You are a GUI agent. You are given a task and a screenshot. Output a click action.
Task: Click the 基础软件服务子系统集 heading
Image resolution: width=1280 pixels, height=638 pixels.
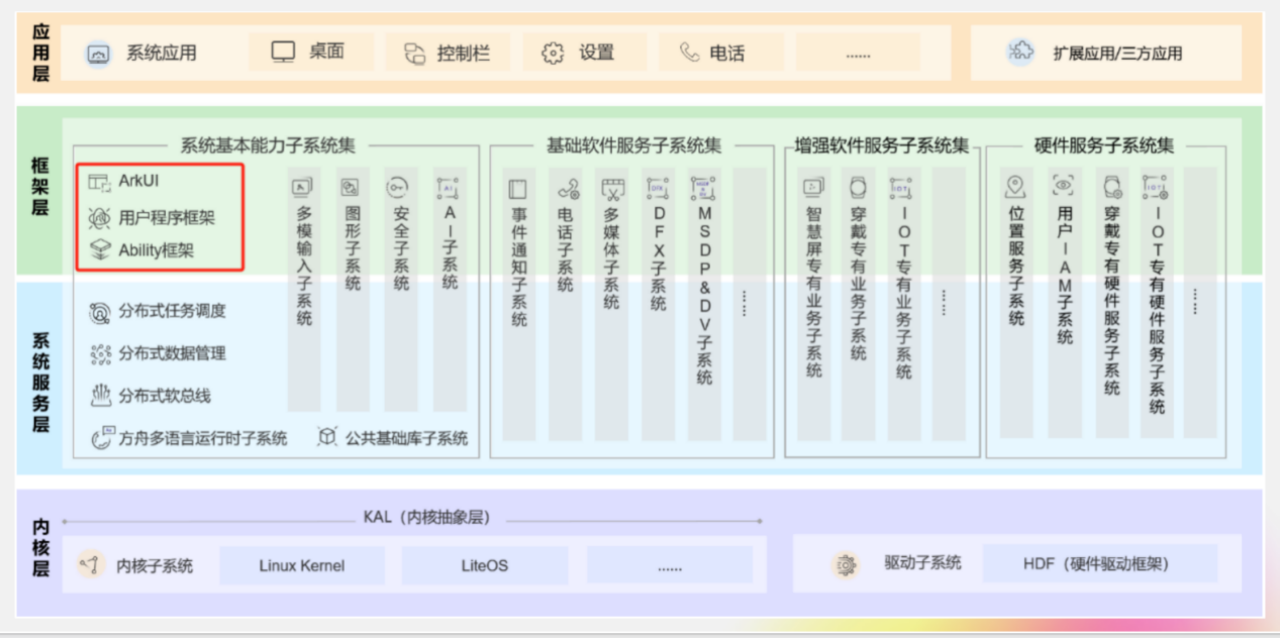point(634,146)
